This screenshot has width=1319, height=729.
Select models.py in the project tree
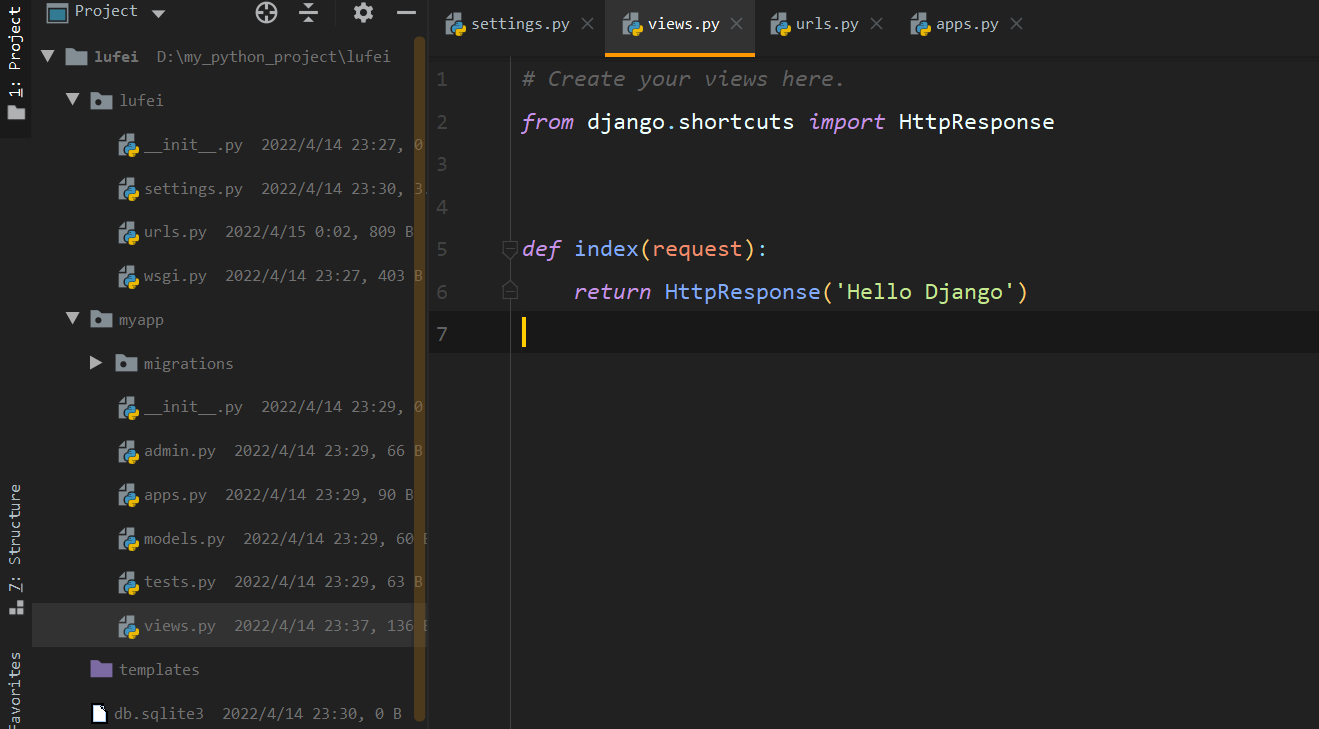tap(184, 539)
